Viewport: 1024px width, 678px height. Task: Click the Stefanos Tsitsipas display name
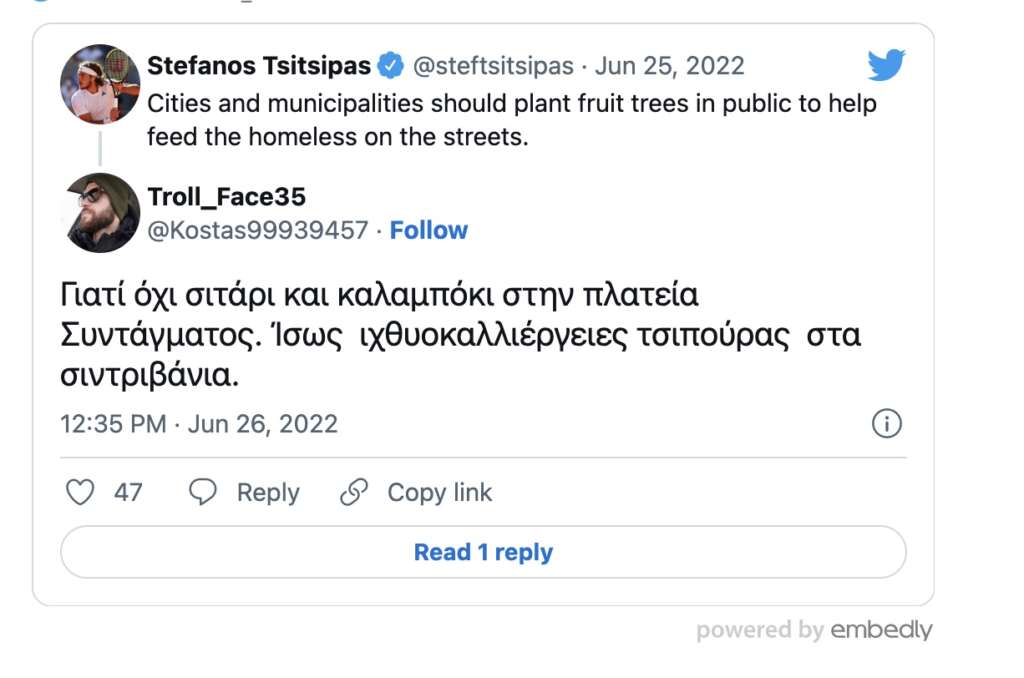[259, 67]
